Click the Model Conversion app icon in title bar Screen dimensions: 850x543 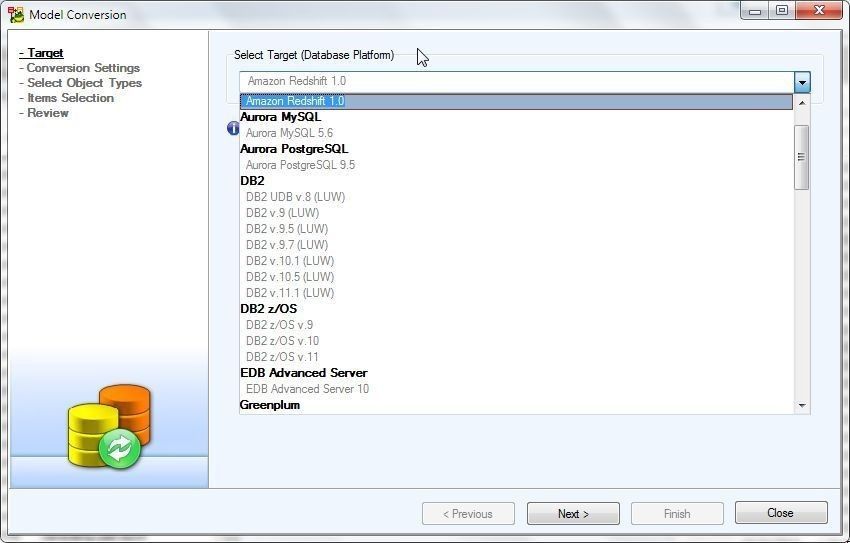click(16, 14)
